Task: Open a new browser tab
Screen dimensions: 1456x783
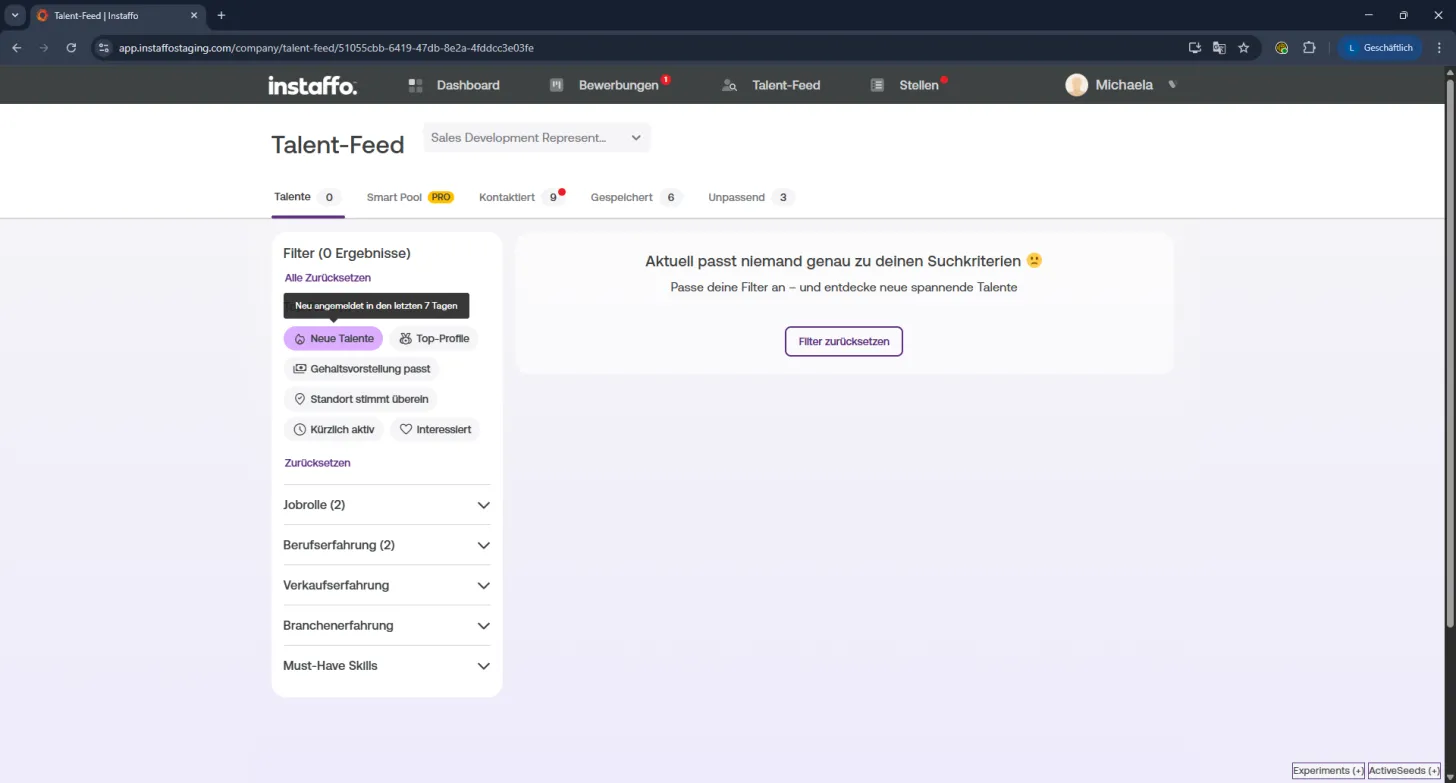Action: [x=221, y=15]
